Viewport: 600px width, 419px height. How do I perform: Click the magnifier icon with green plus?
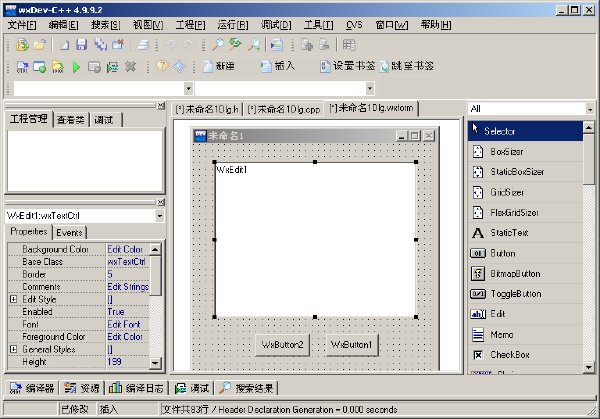pos(254,45)
